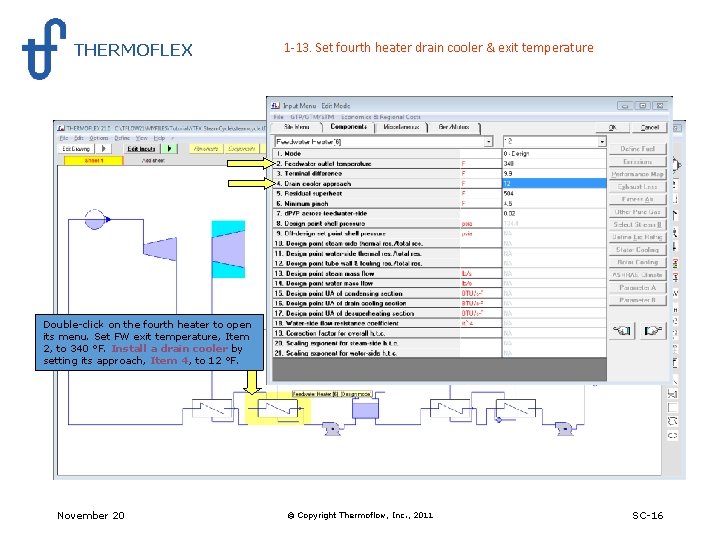The width and height of the screenshot is (720, 540).
Task: Click the Add sheet tab
Action: point(153,160)
